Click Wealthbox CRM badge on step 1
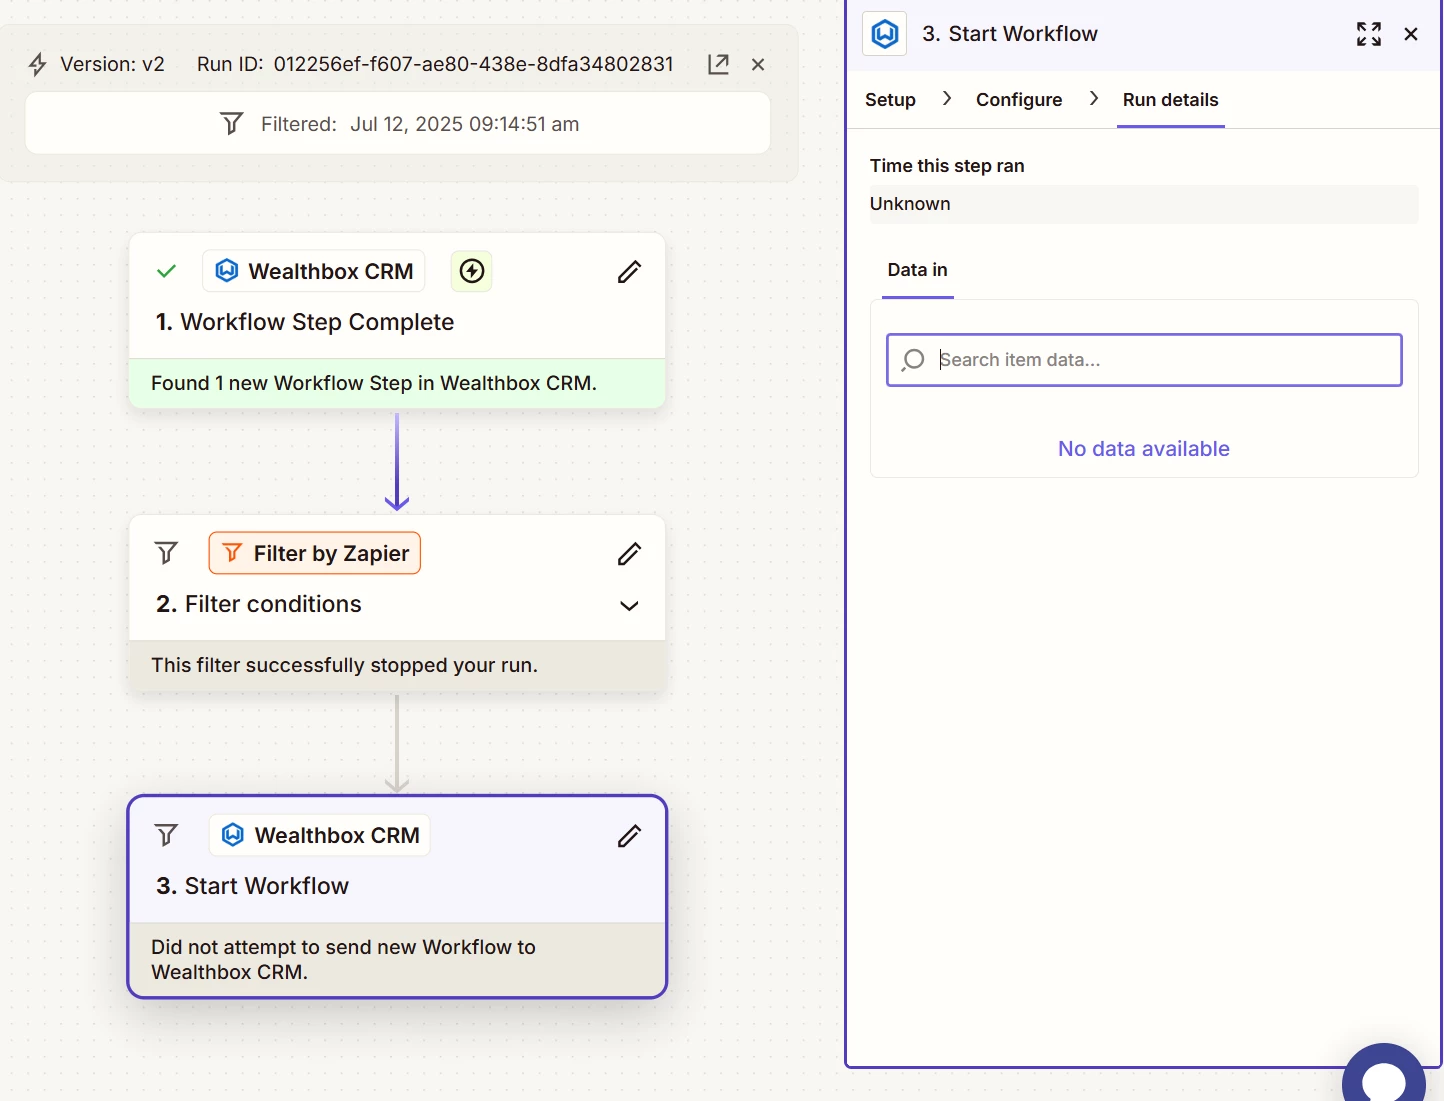 coord(314,271)
